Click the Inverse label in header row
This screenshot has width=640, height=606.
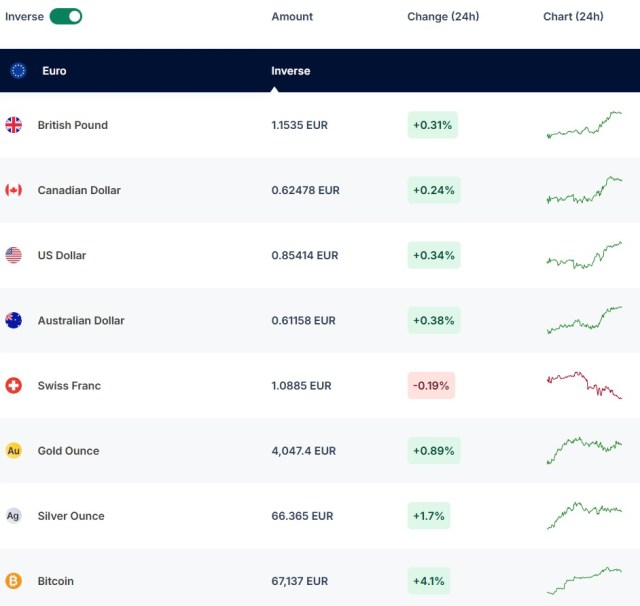click(x=290, y=71)
